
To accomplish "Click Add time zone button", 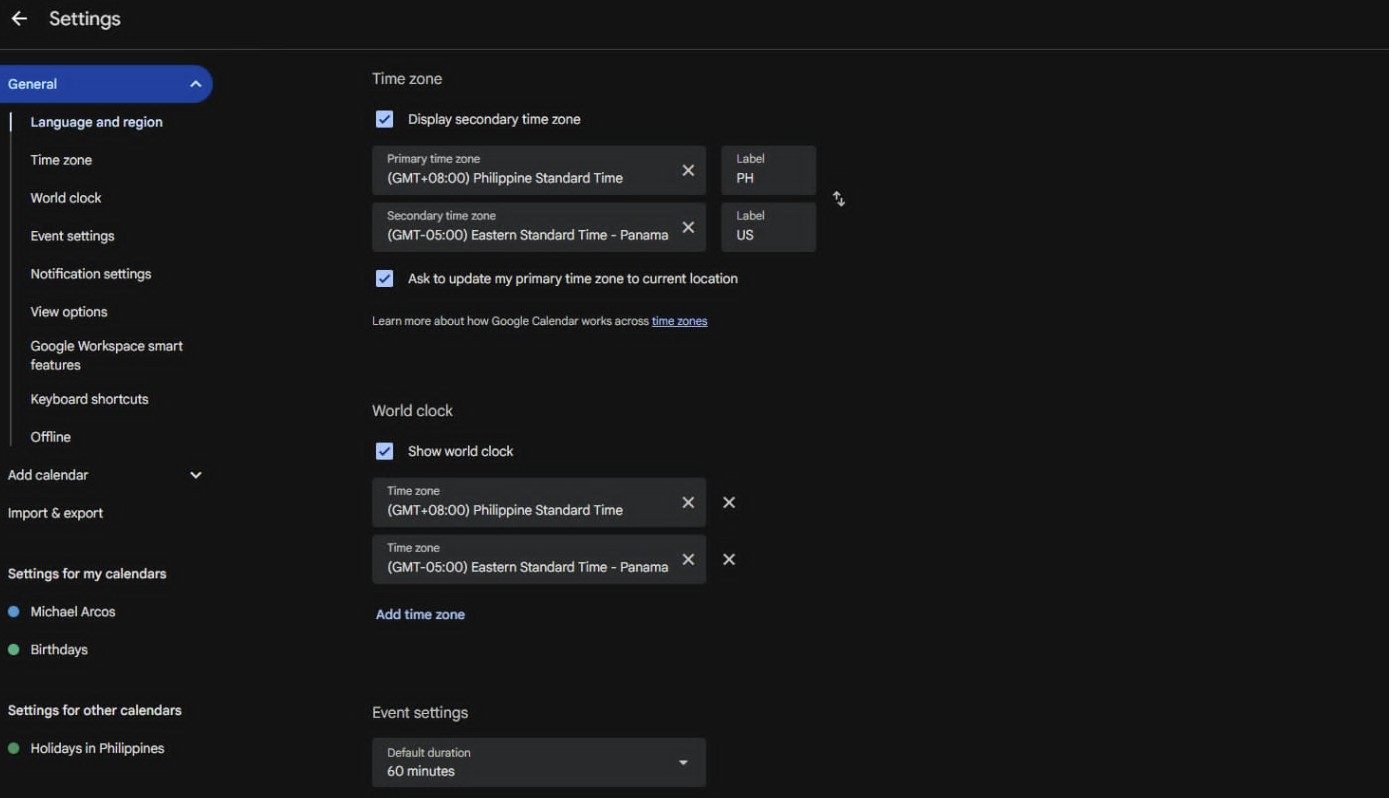I will [420, 614].
